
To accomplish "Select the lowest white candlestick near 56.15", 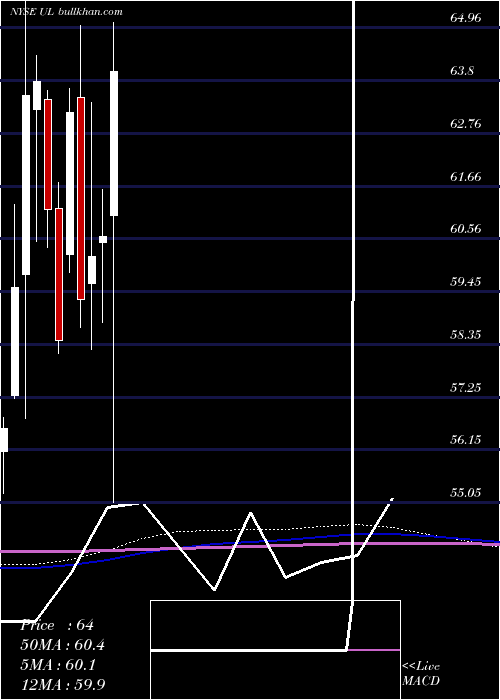I will click(4, 440).
